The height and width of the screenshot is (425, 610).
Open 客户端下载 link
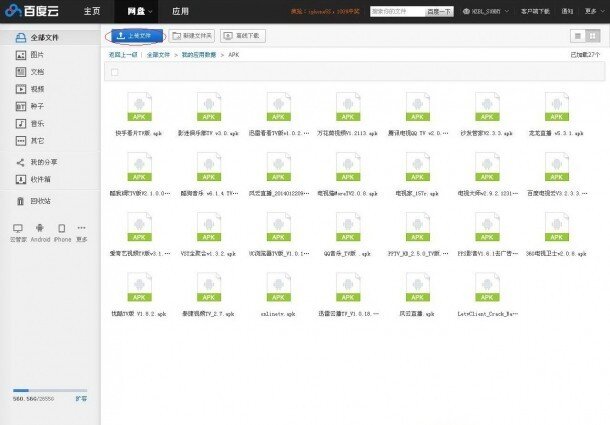pyautogui.click(x=535, y=12)
